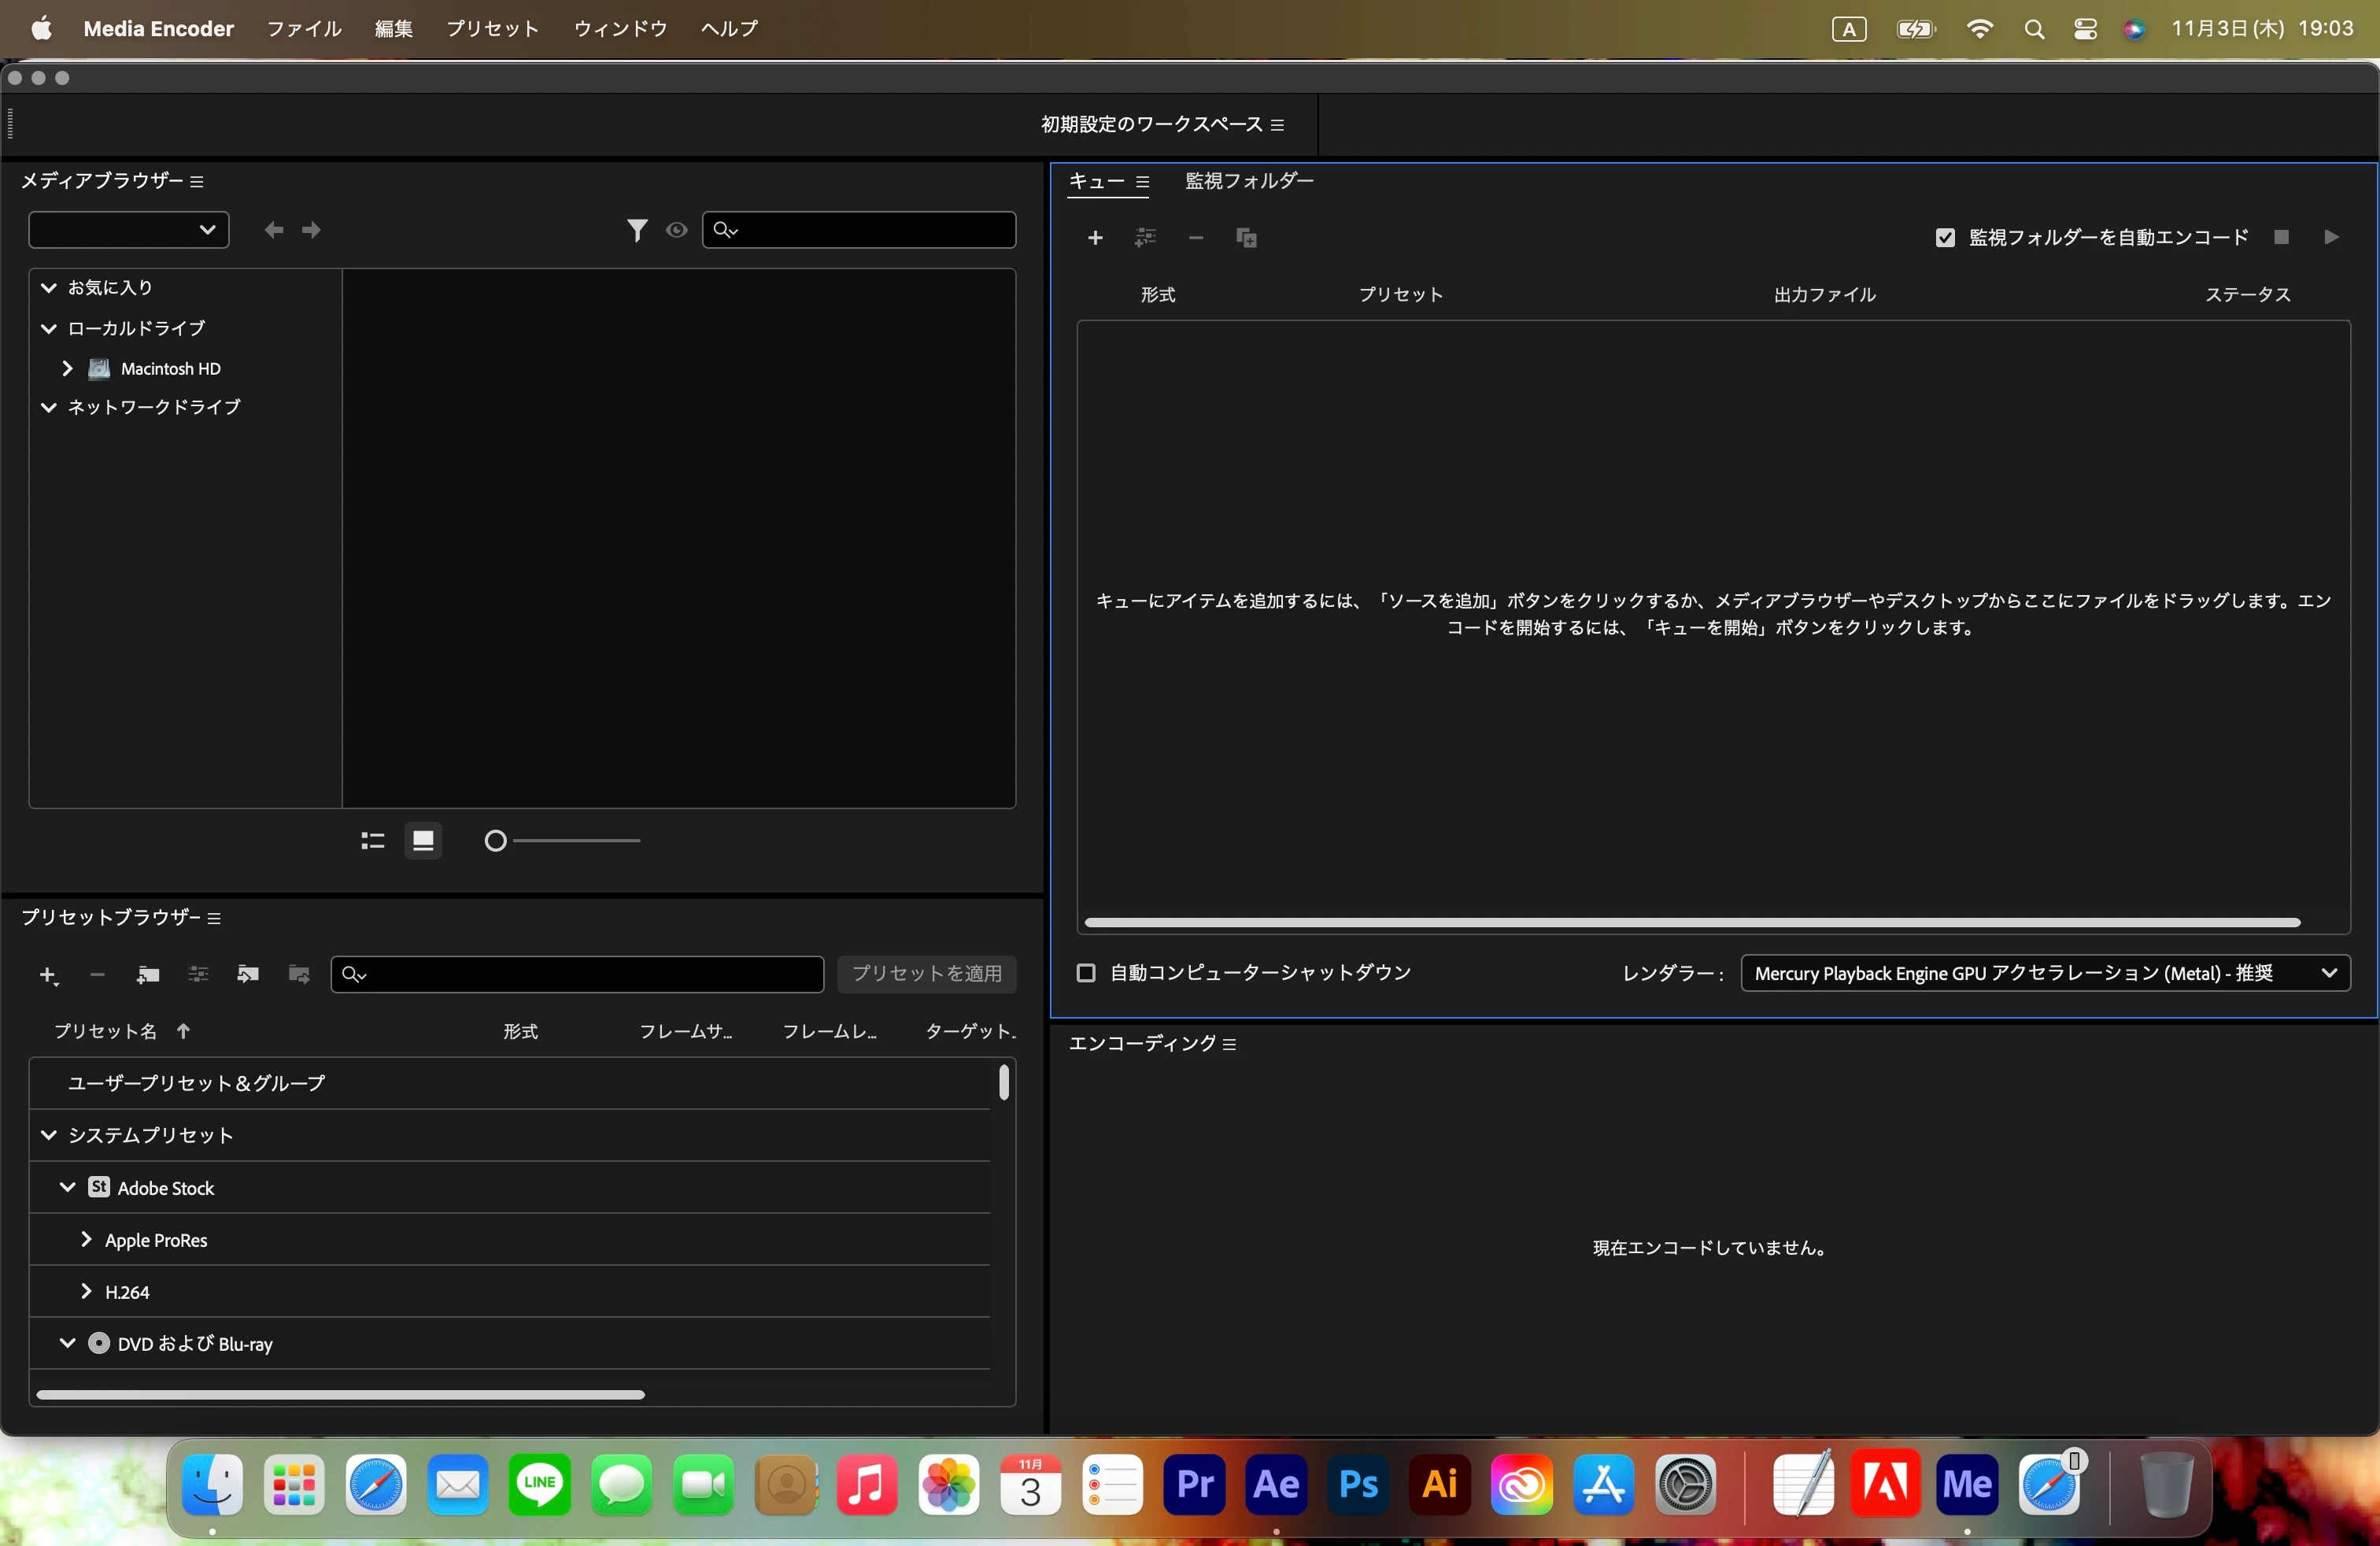Open the Mercury Playback Engine renderer dropdown
Image resolution: width=2380 pixels, height=1546 pixels.
click(2045, 973)
